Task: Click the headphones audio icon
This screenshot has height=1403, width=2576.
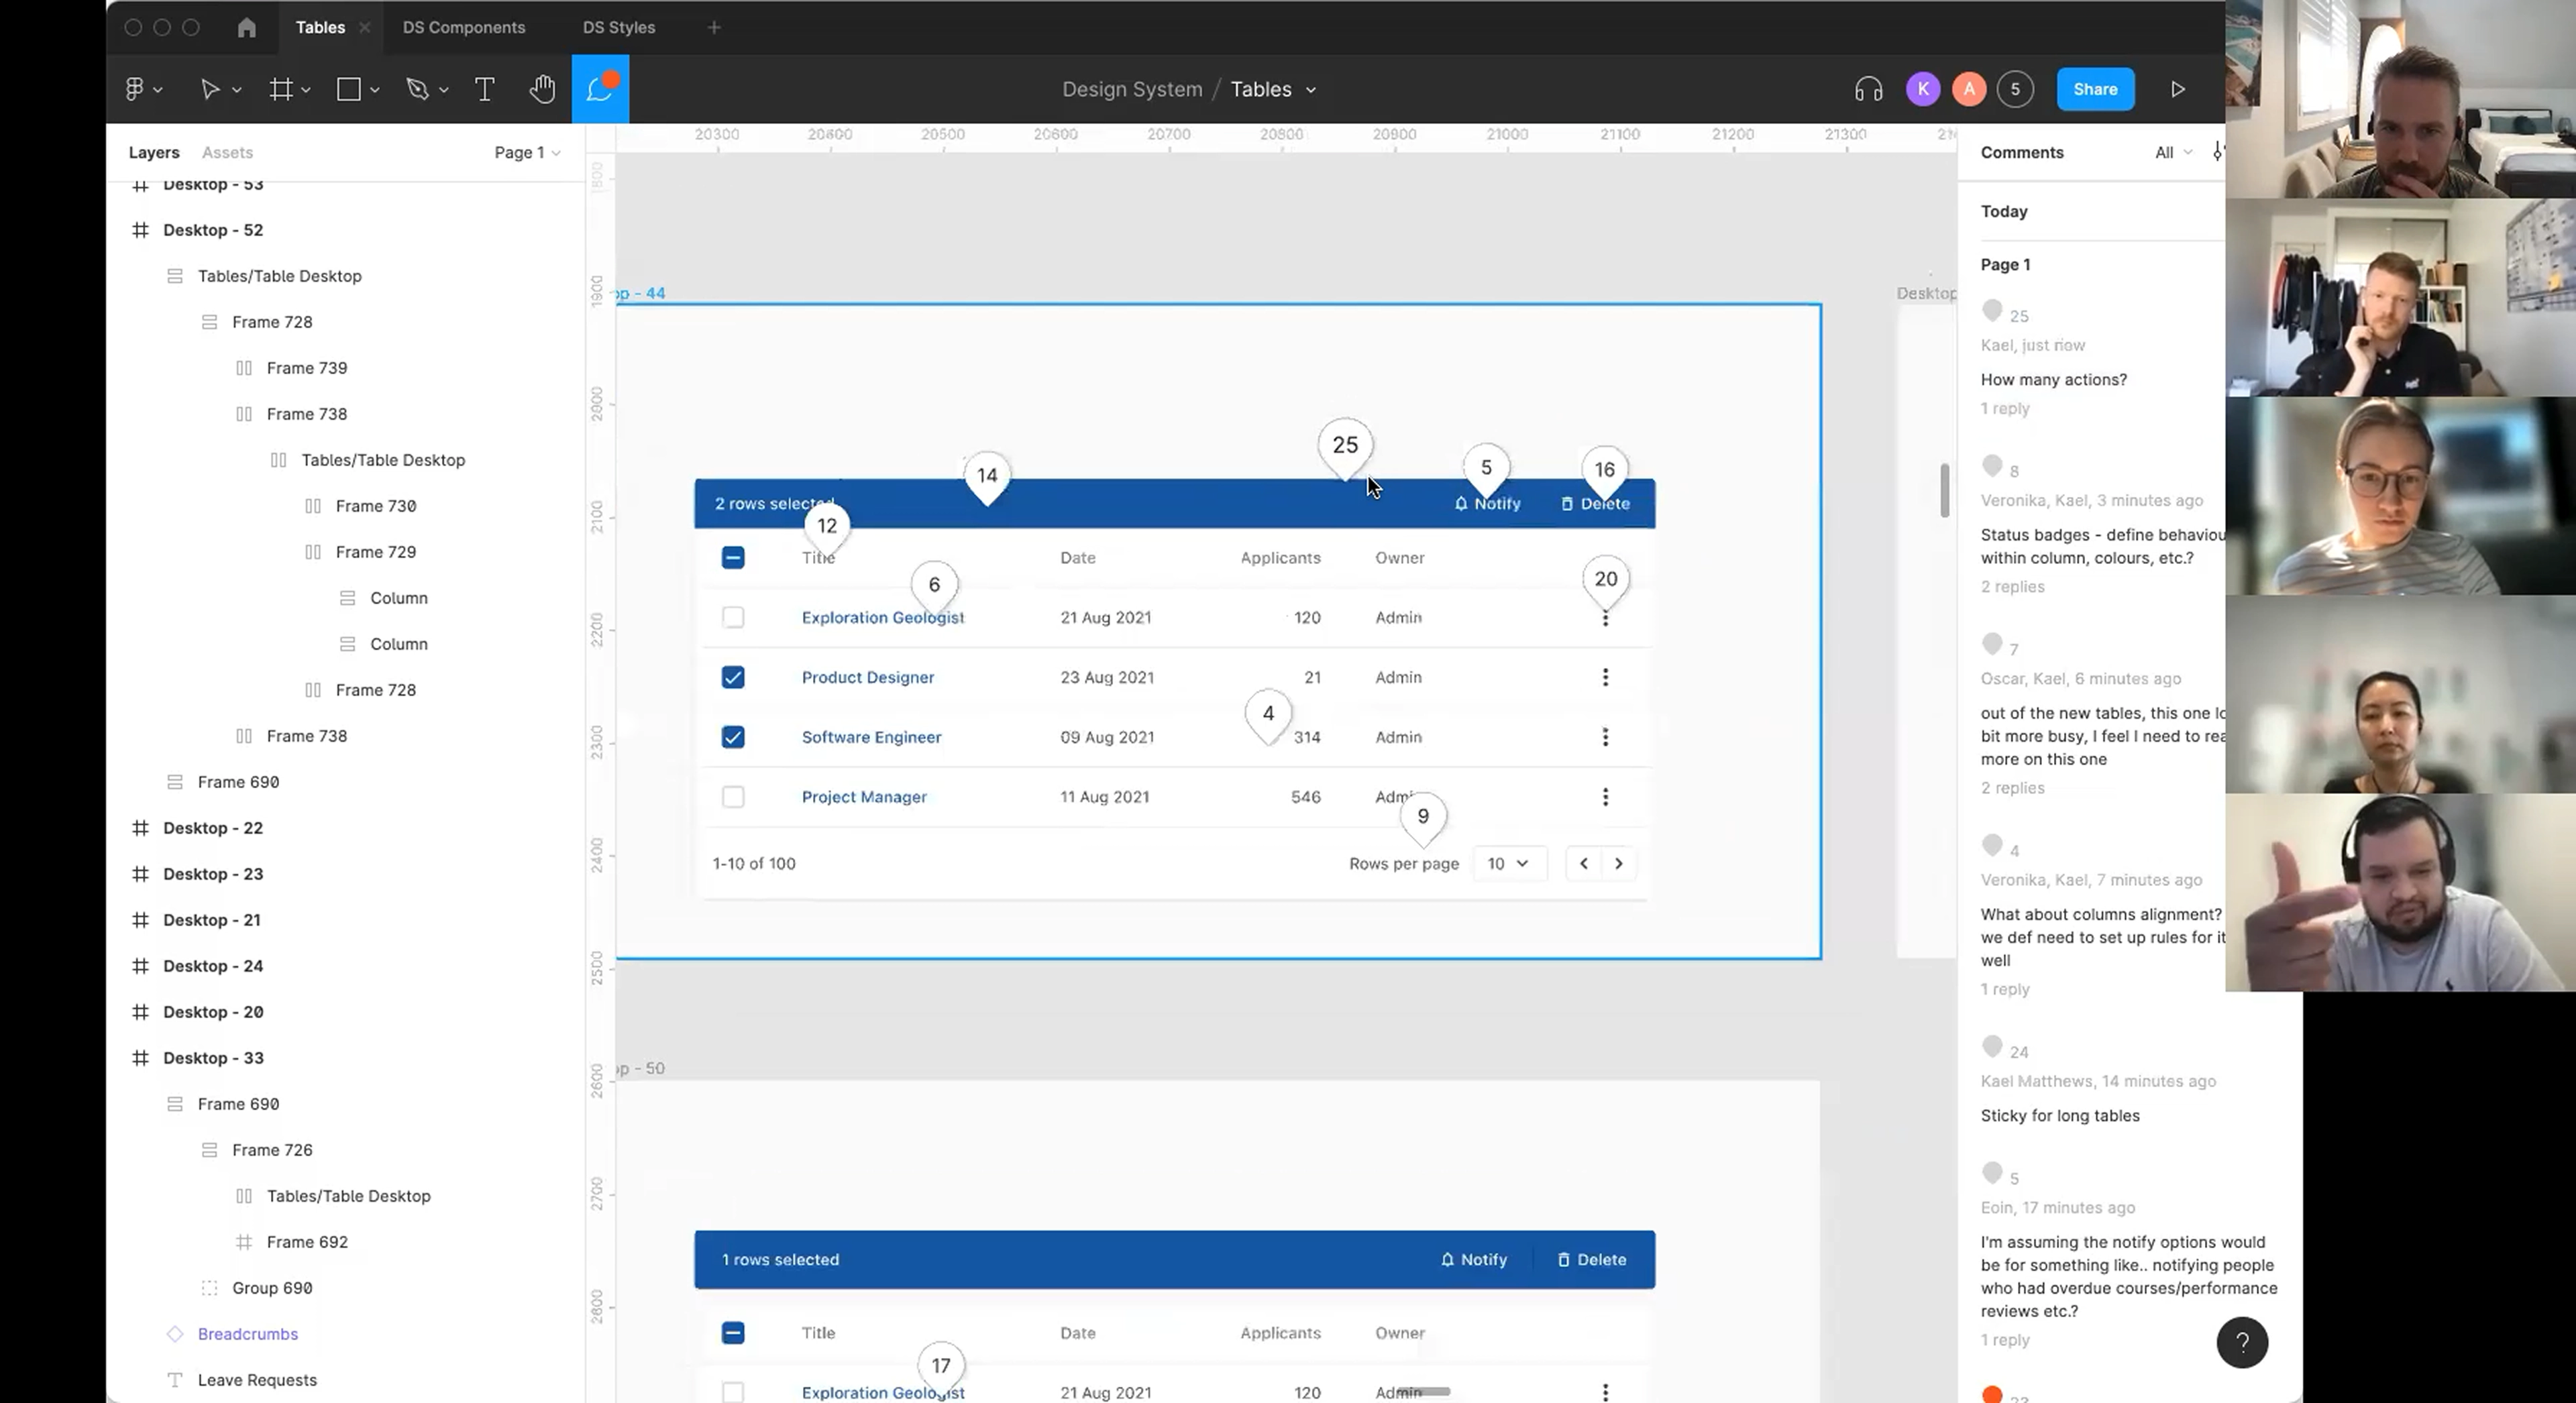Action: 1868,89
